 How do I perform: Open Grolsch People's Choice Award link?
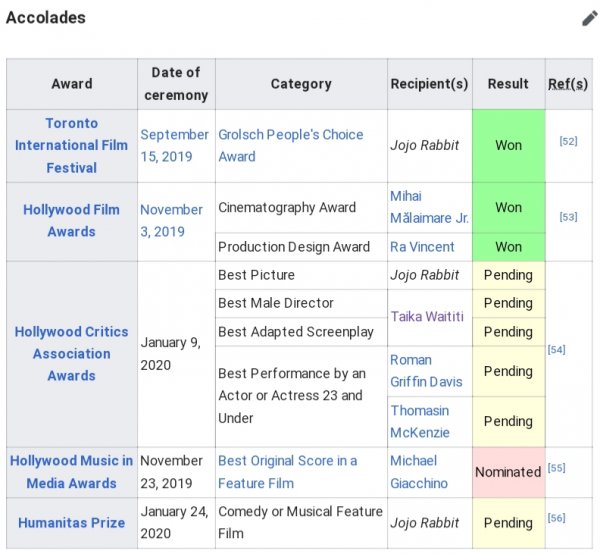[x=291, y=145]
